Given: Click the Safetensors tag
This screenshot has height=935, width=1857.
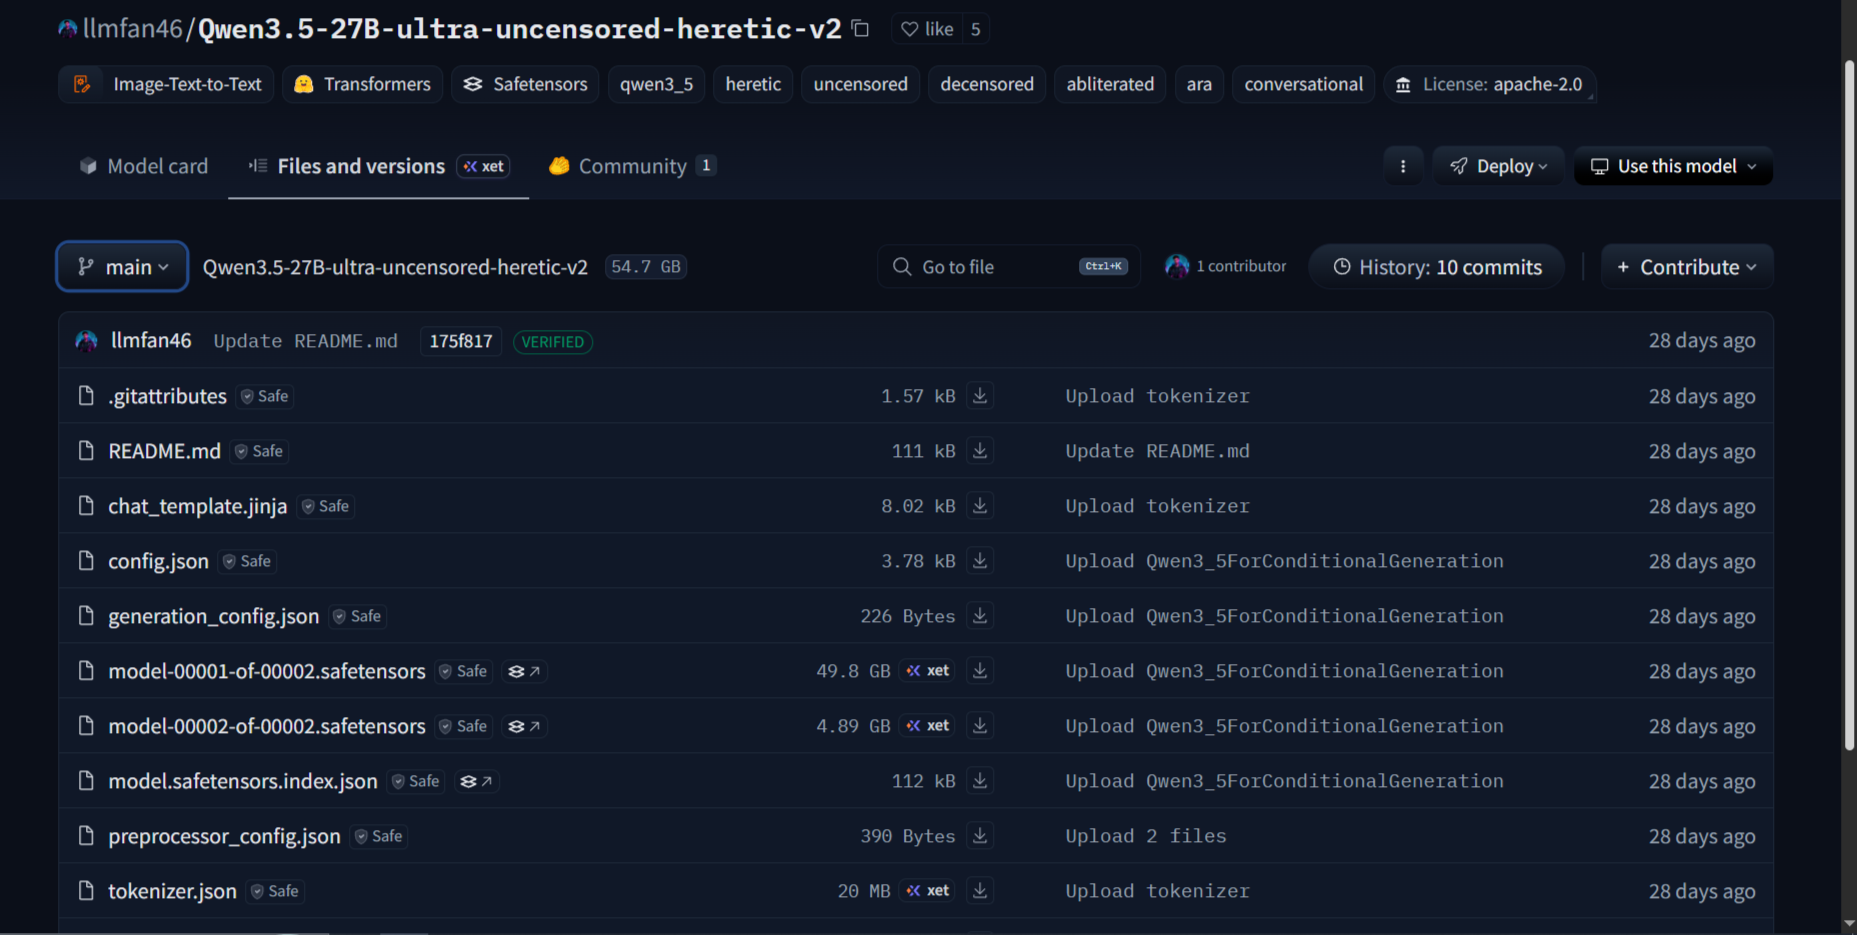Looking at the screenshot, I should click(525, 84).
